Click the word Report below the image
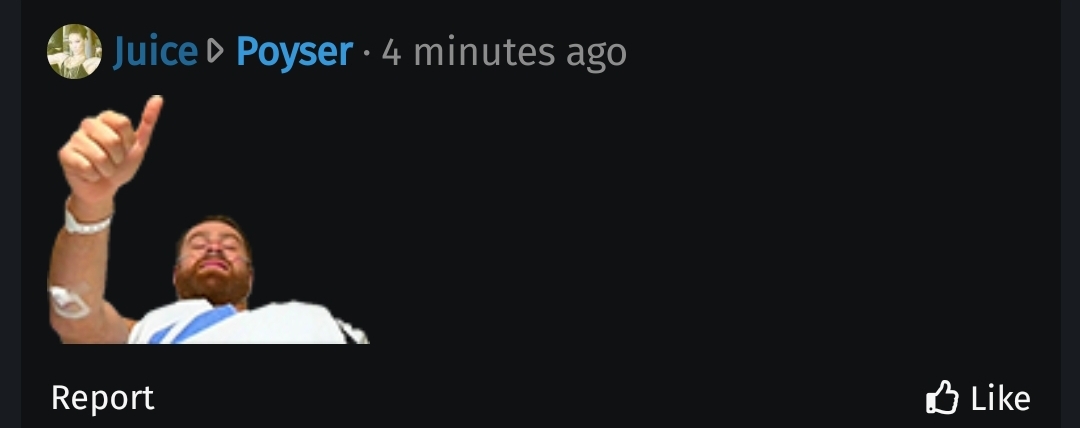 point(103,398)
